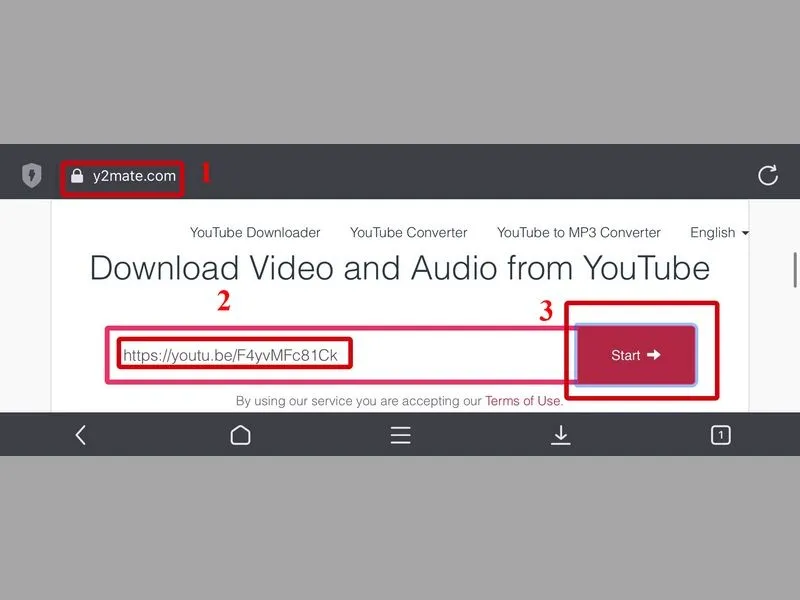Open the browser home page icon
Screen dimensions: 800x600
click(240, 435)
